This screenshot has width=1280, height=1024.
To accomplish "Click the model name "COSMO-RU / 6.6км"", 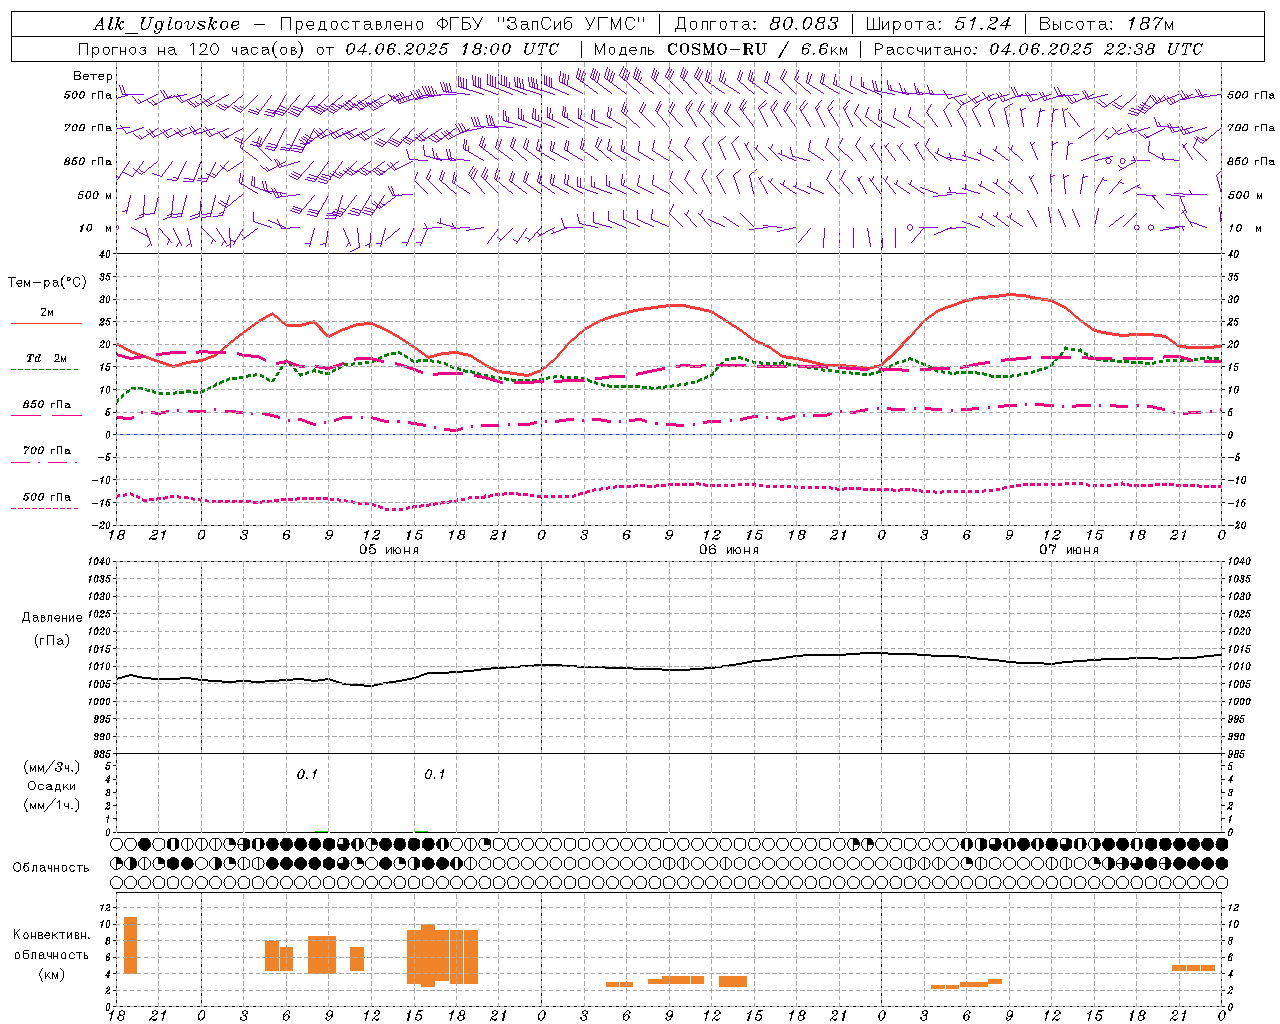I will 757,49.
